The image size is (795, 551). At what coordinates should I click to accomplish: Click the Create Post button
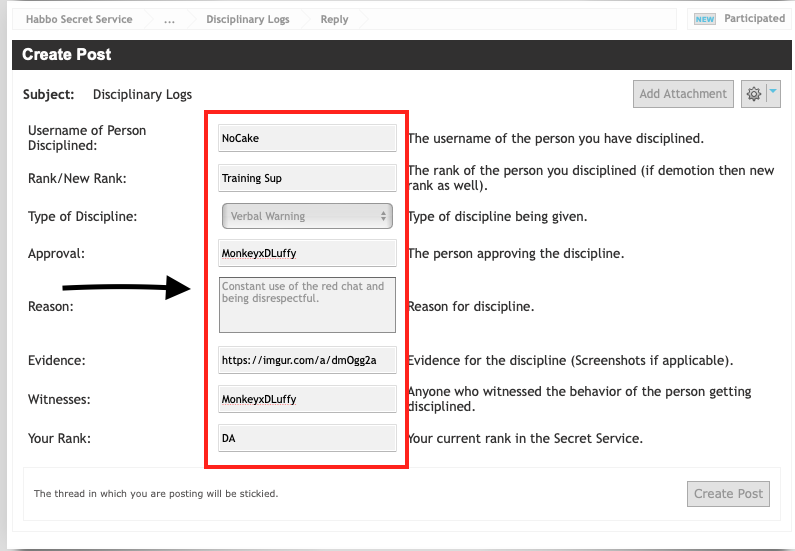tap(728, 494)
